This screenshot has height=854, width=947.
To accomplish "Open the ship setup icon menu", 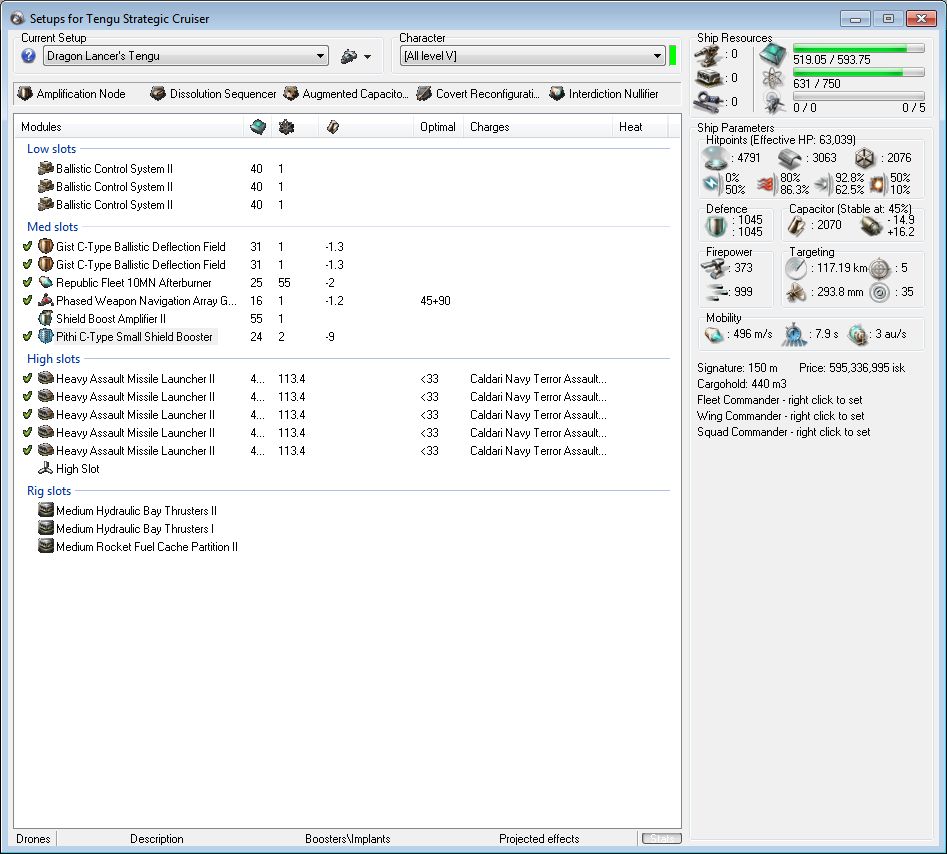I will pos(356,57).
